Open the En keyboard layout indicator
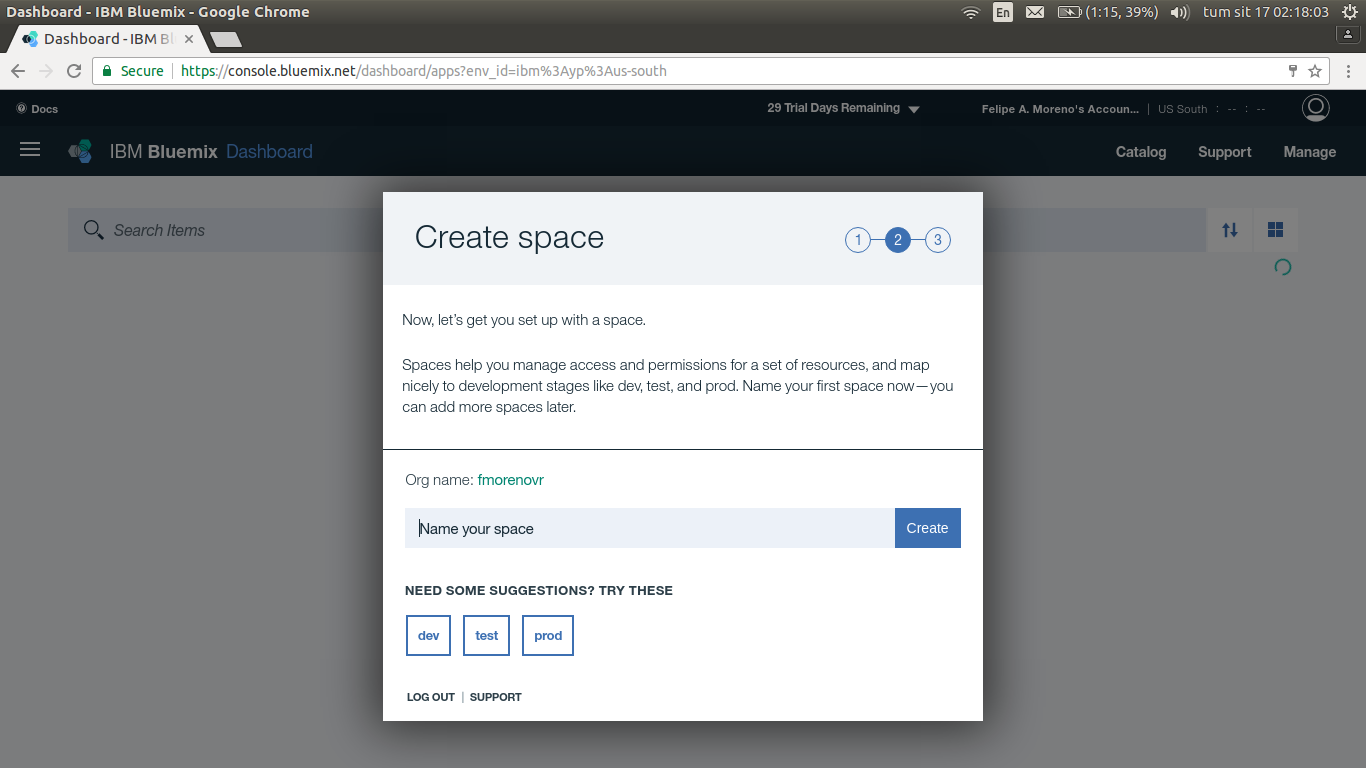 [x=1003, y=12]
